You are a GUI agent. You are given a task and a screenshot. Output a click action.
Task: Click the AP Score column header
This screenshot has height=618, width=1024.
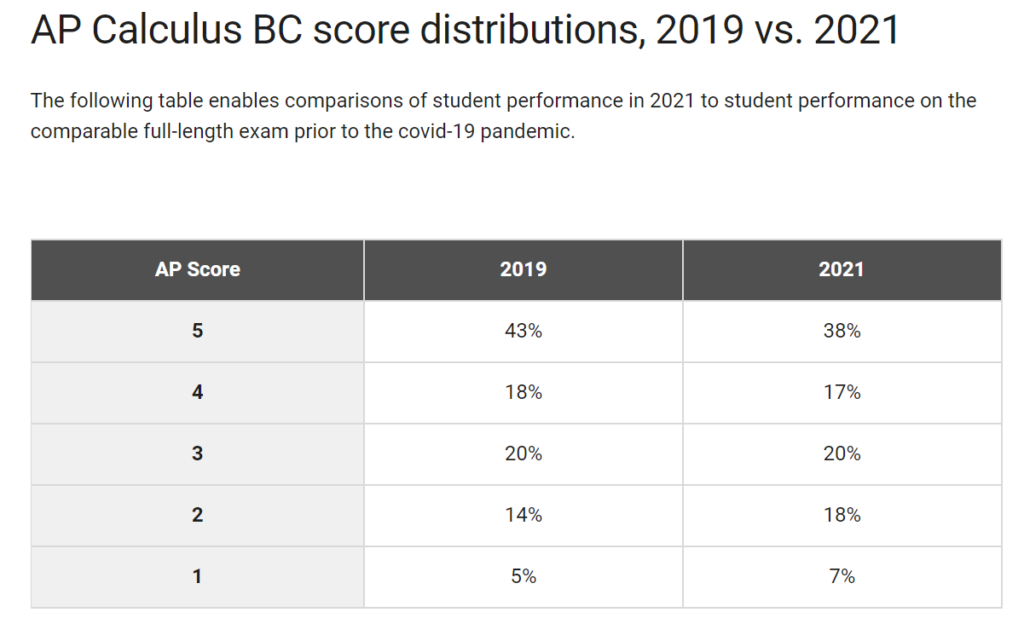click(197, 269)
